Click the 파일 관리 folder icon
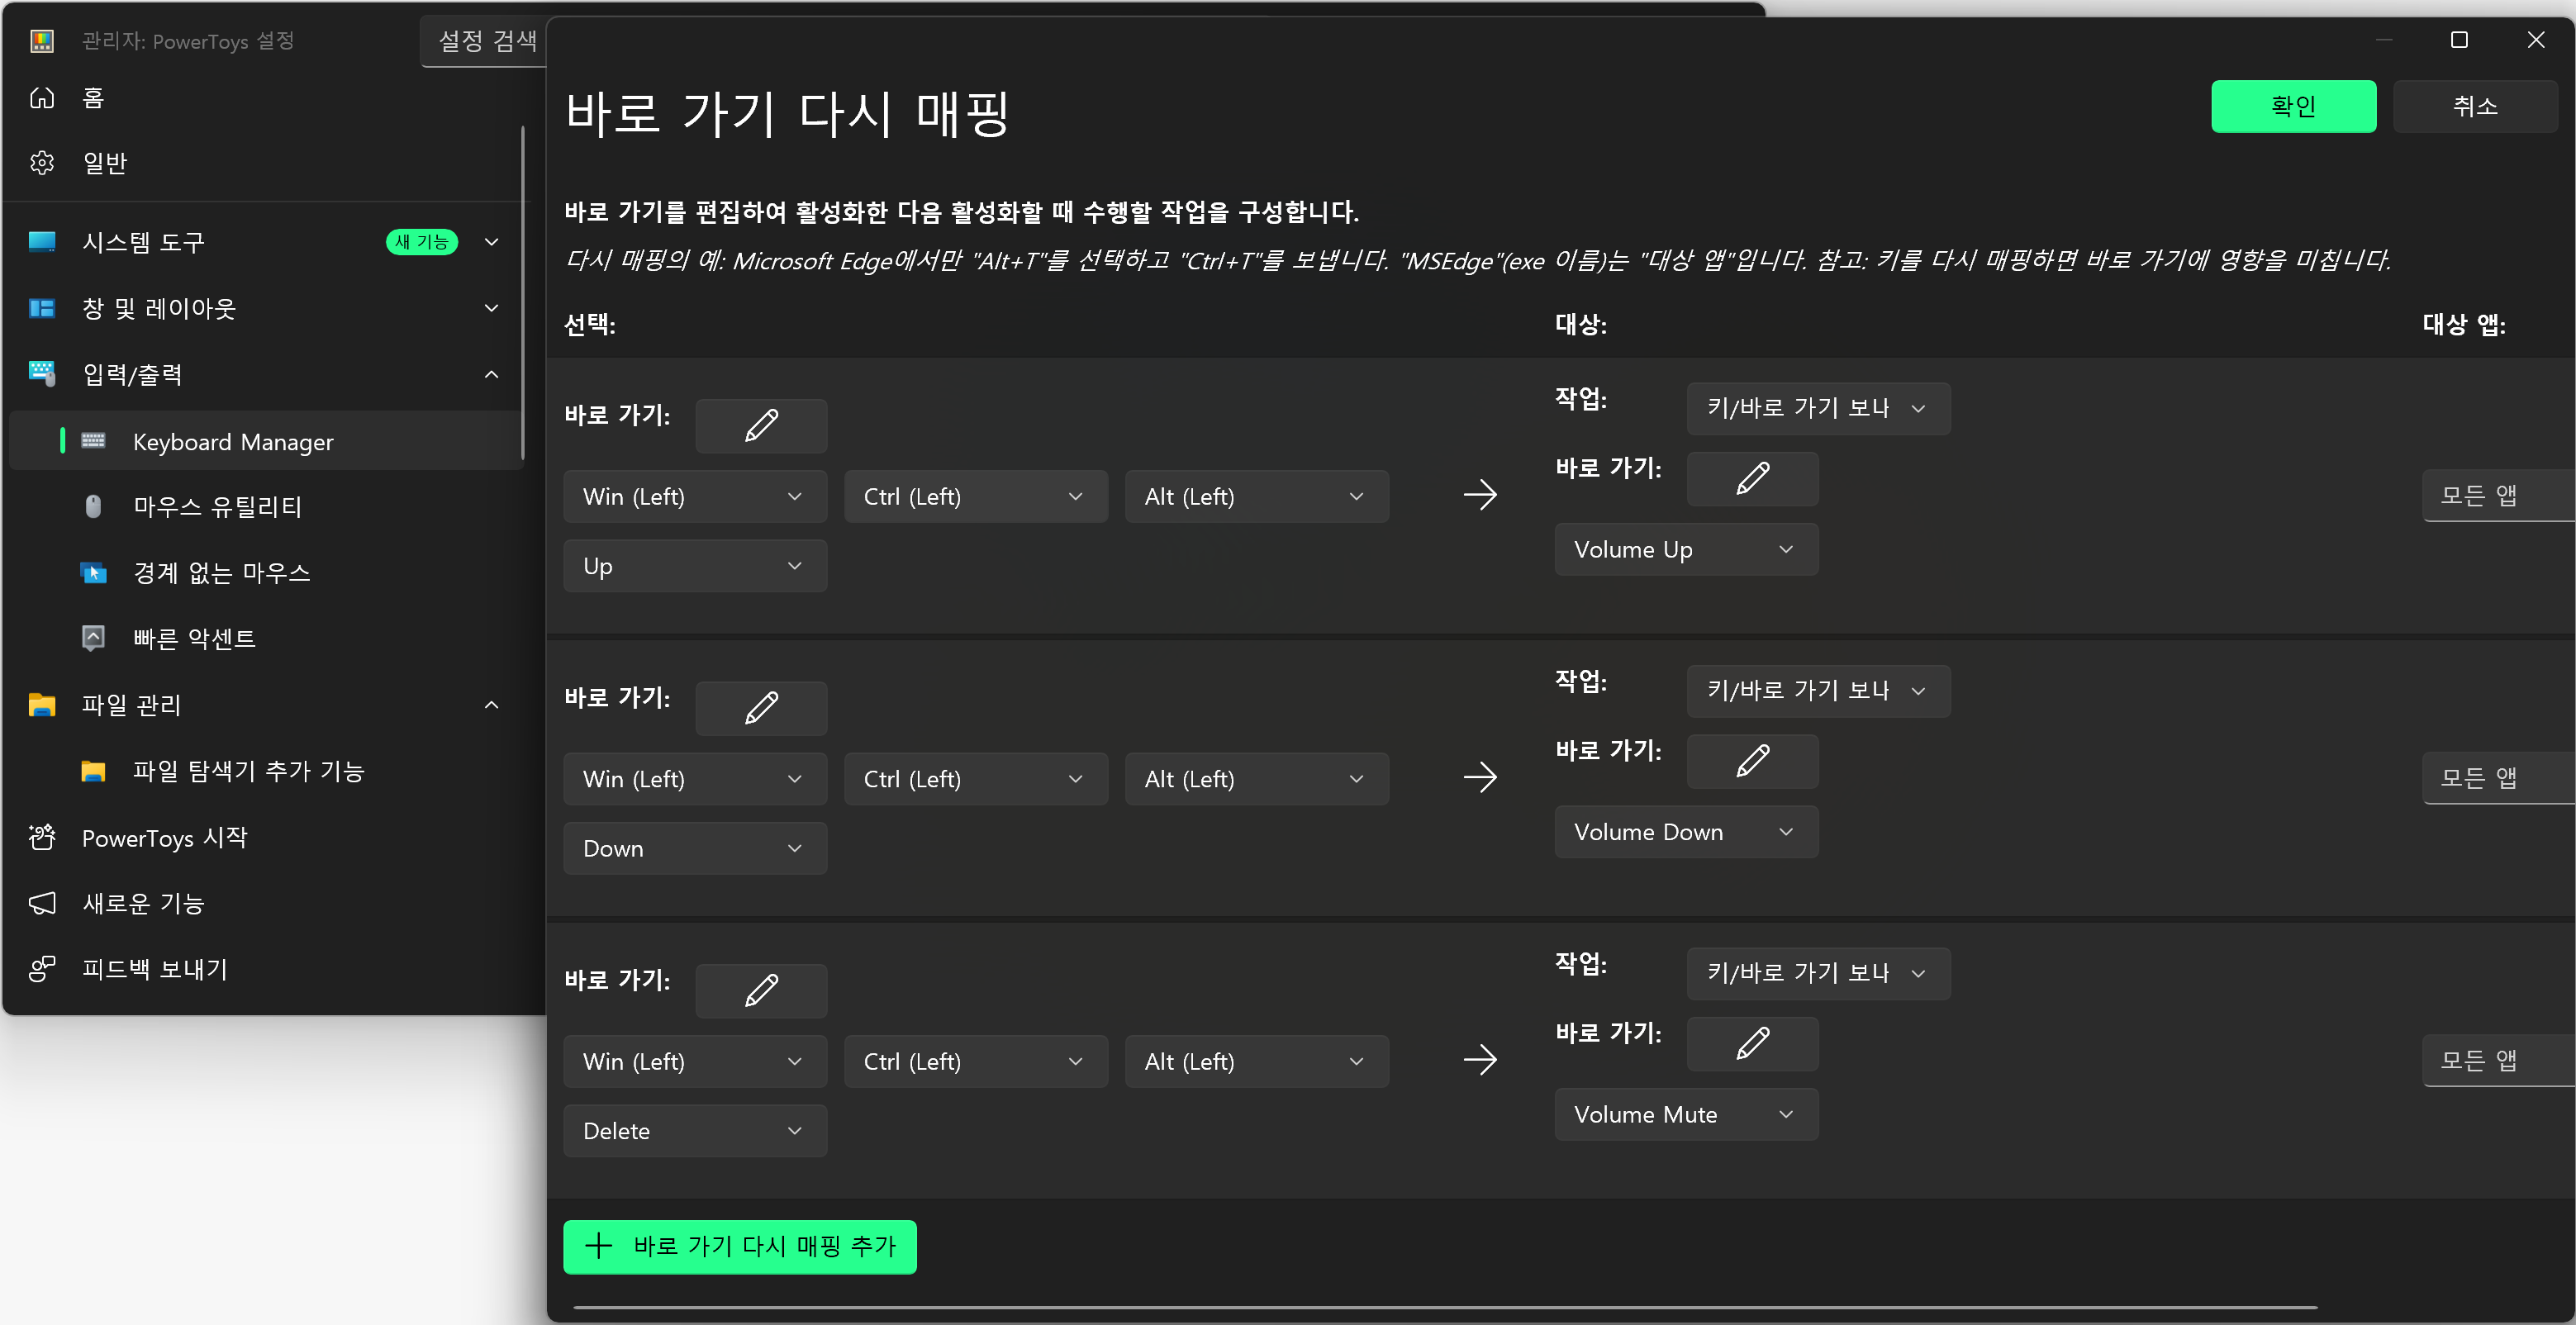 coord(42,705)
